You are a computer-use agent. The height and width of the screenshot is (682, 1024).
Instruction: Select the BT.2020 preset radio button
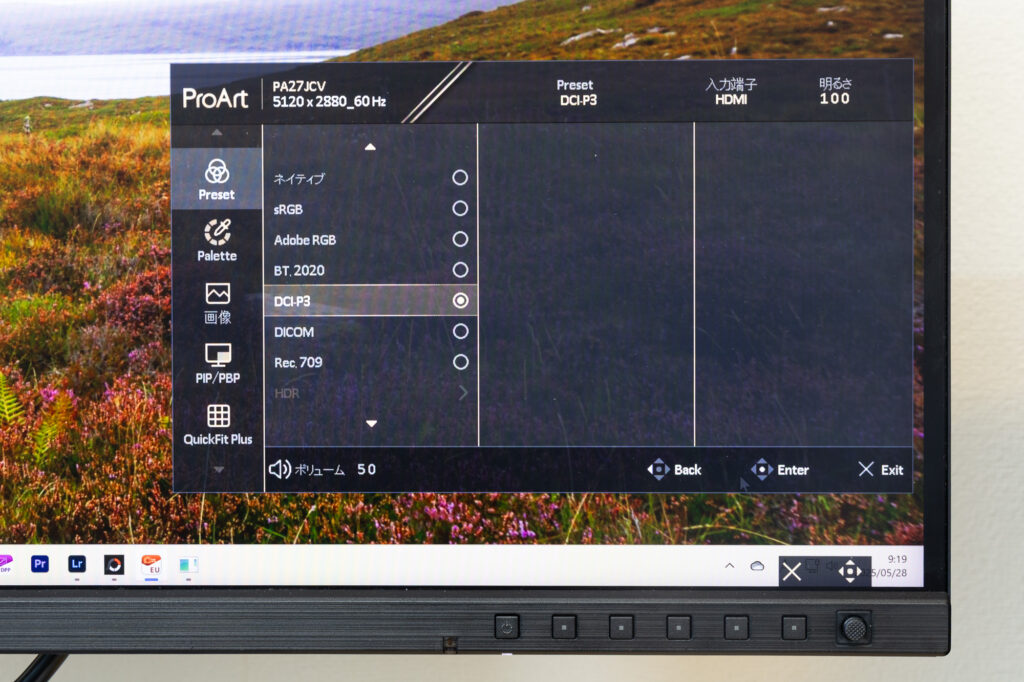[x=460, y=270]
